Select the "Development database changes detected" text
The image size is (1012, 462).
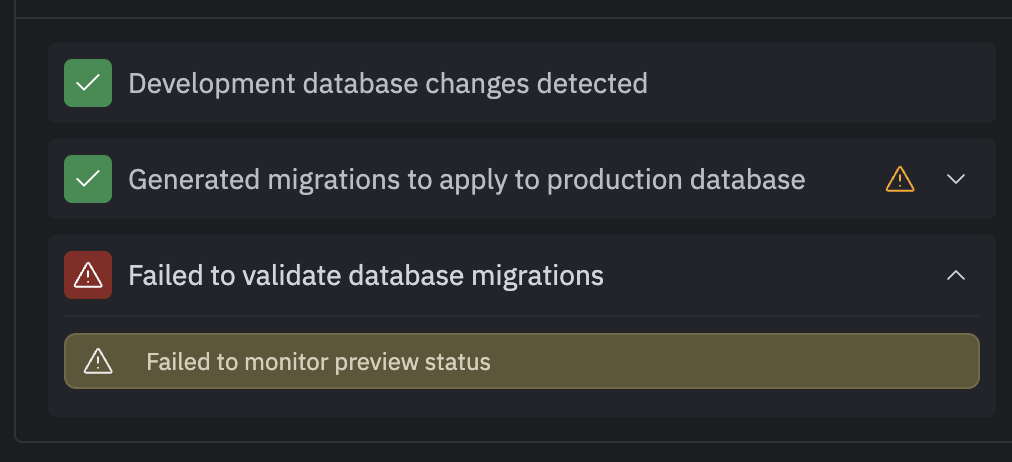pos(387,83)
